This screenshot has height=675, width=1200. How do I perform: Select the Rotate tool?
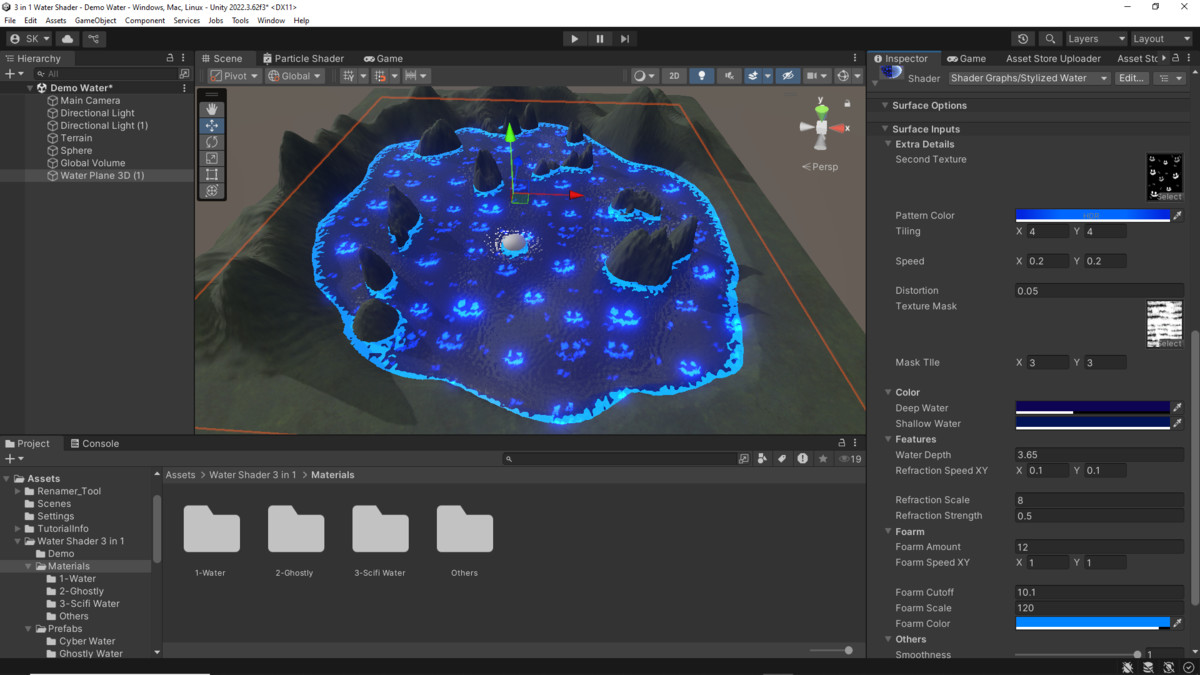(x=212, y=142)
